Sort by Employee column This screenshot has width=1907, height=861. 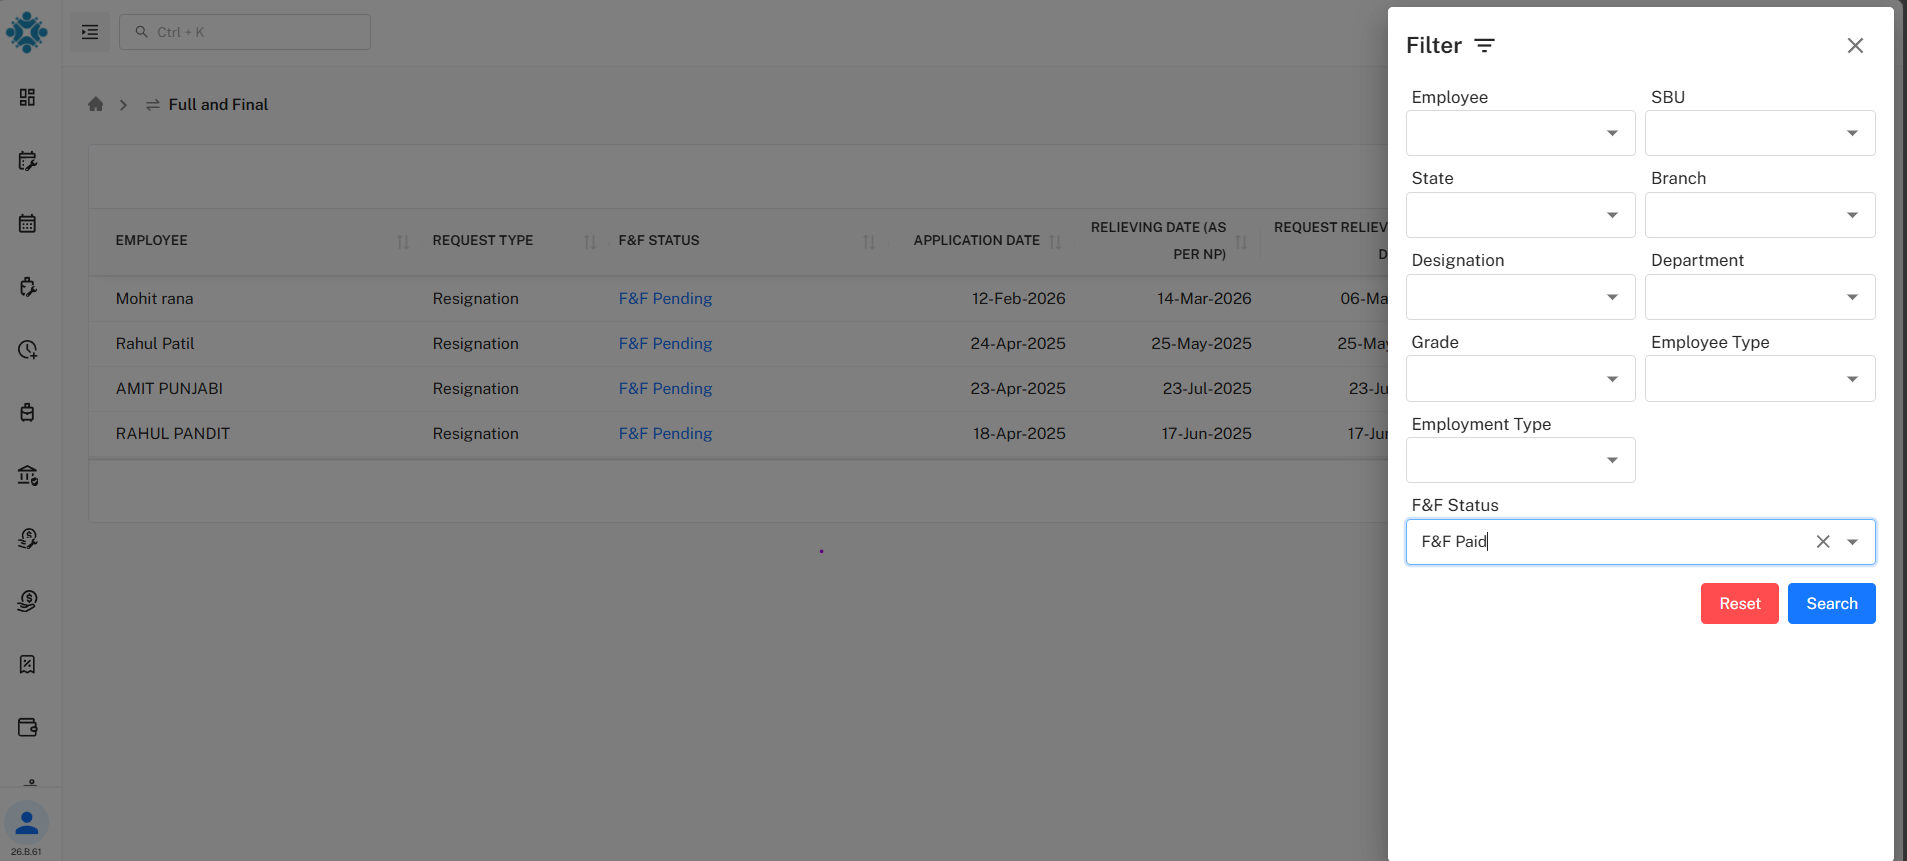(403, 241)
